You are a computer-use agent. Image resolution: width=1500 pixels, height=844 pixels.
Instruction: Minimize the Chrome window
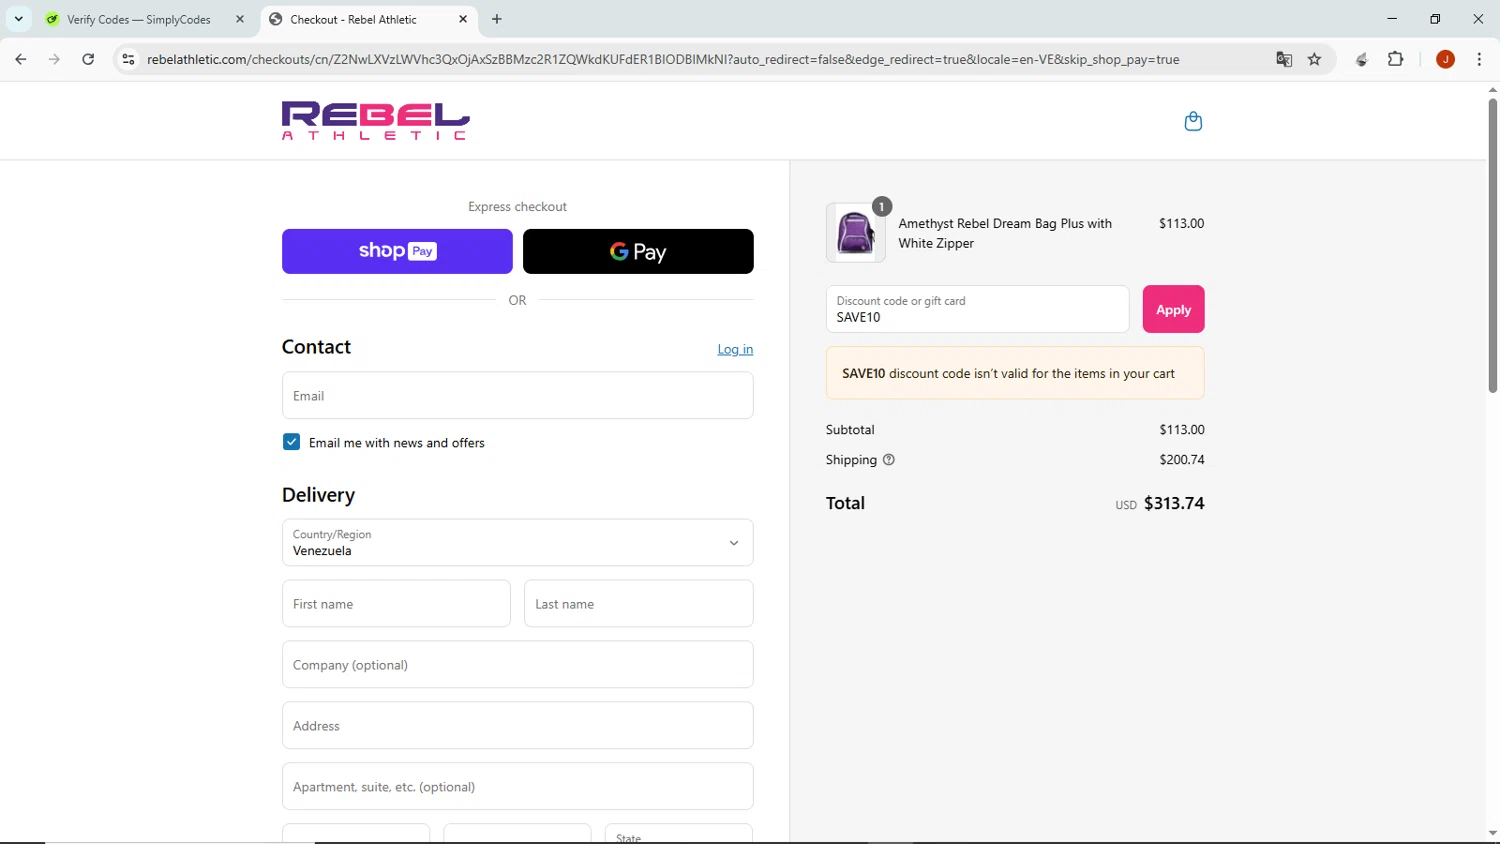pyautogui.click(x=1392, y=19)
